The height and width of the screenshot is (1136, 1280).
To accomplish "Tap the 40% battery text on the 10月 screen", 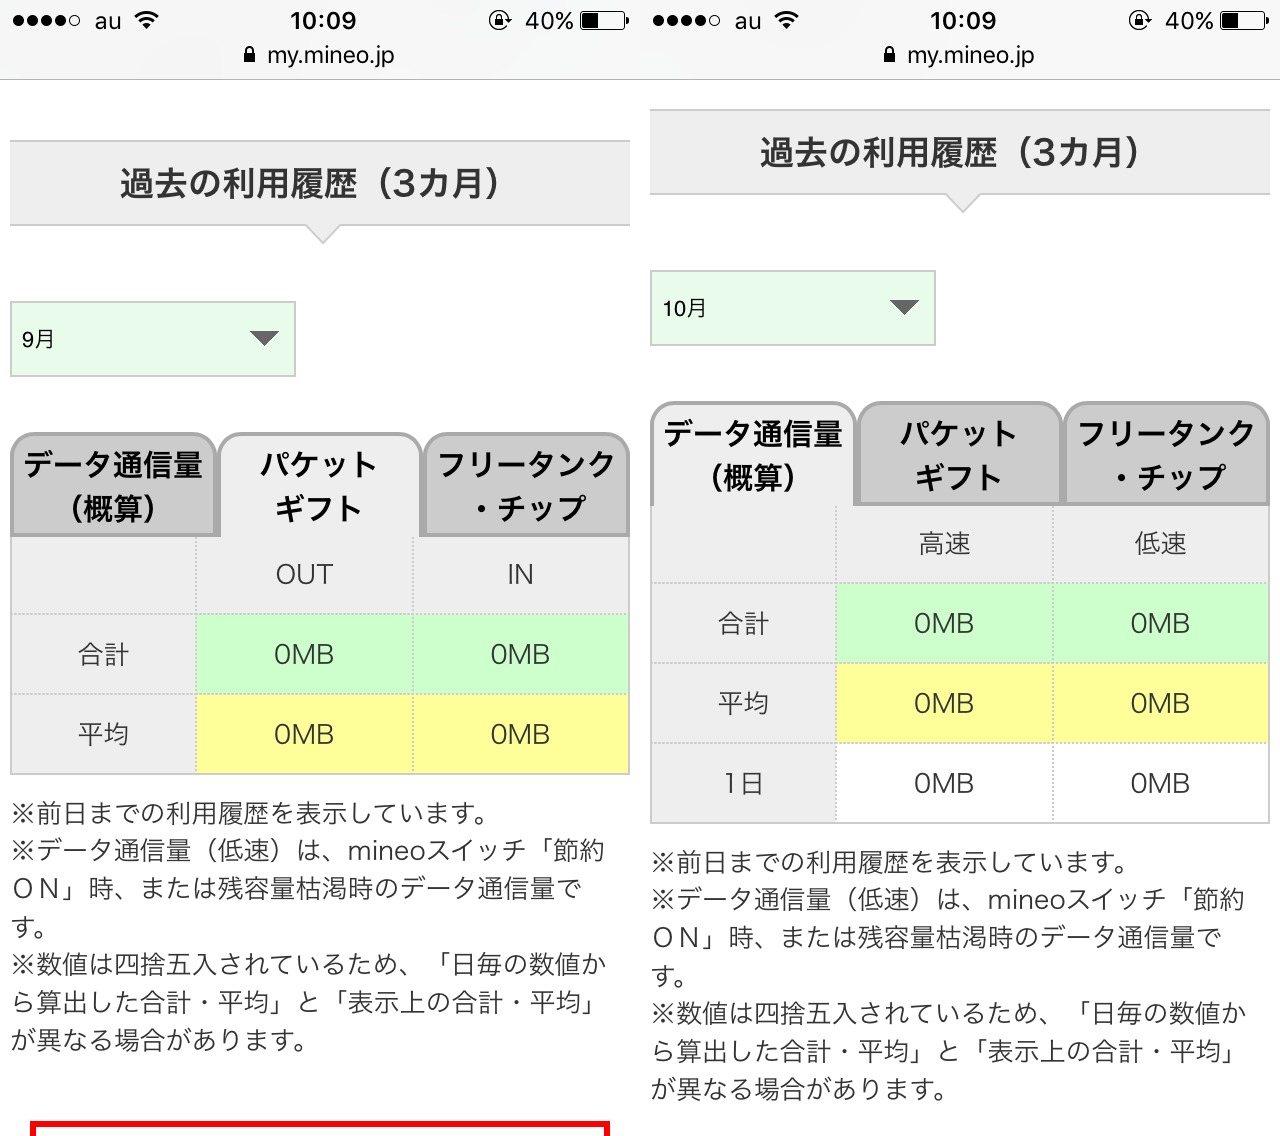I will [x=1189, y=20].
